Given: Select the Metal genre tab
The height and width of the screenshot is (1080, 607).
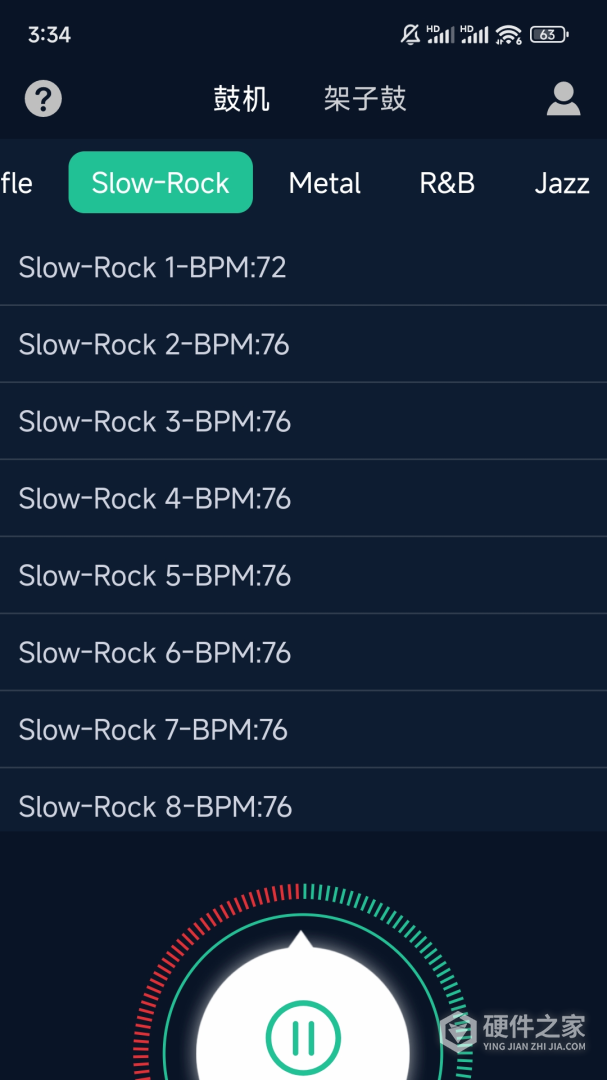Looking at the screenshot, I should pyautogui.click(x=325, y=183).
